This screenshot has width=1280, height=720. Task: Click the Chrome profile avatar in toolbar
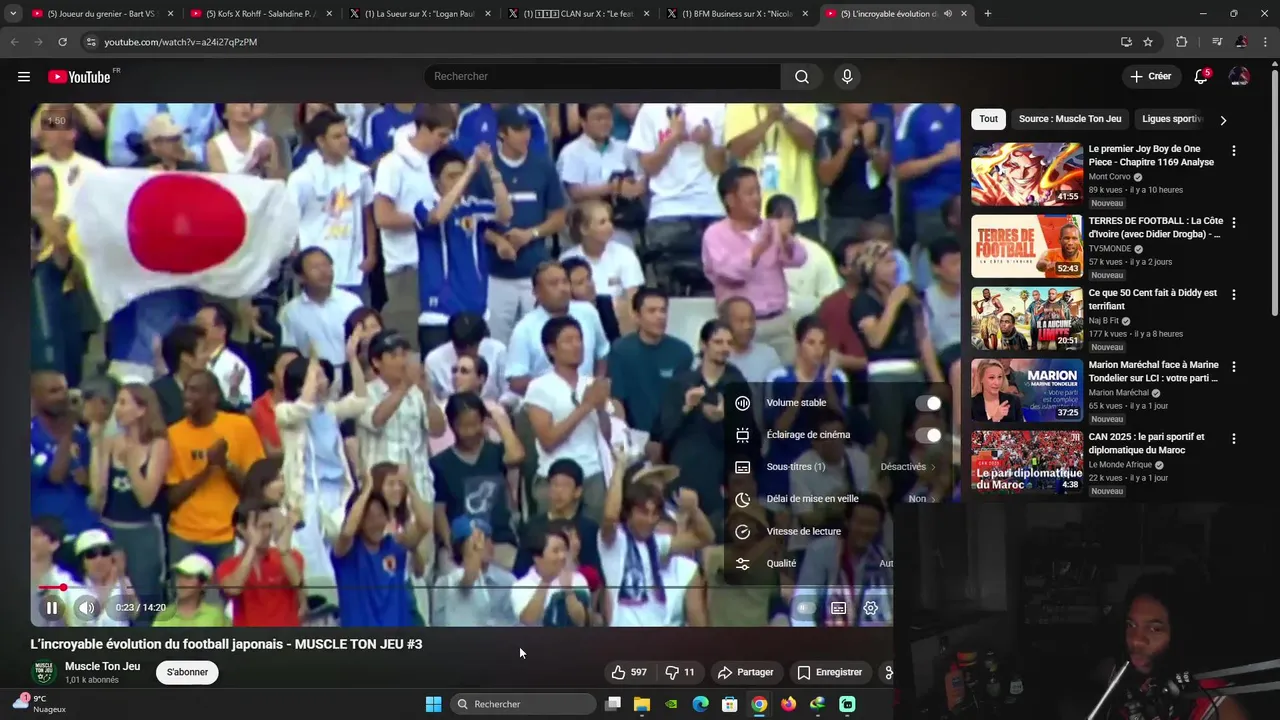coord(1241,42)
